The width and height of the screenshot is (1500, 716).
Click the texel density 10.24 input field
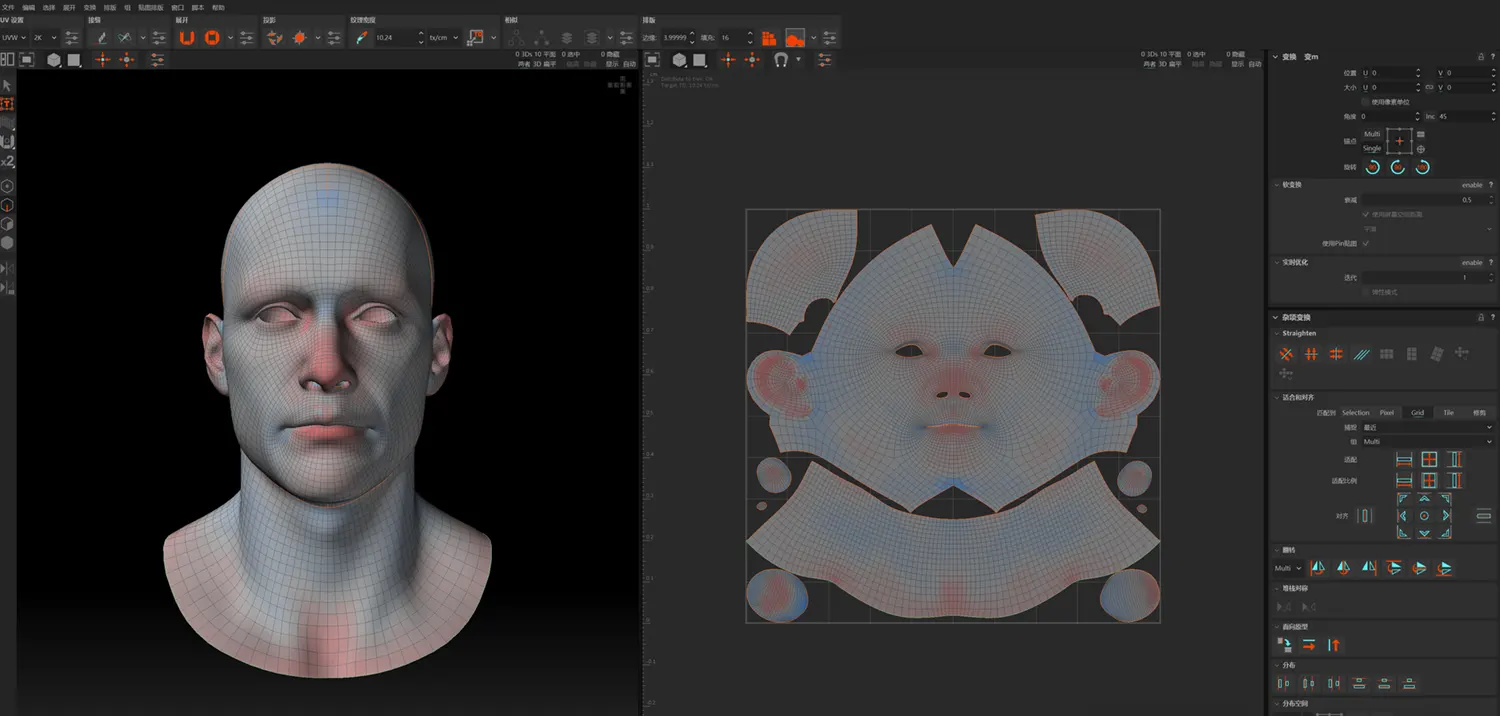(x=398, y=37)
